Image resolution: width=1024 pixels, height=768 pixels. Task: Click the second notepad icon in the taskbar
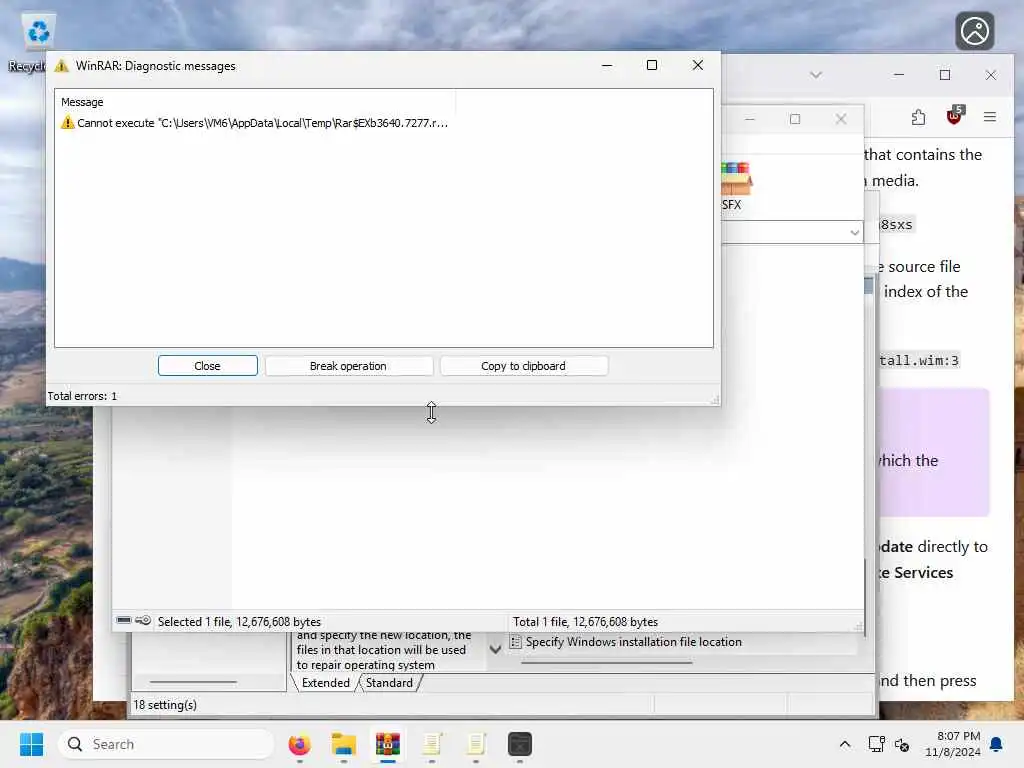475,744
